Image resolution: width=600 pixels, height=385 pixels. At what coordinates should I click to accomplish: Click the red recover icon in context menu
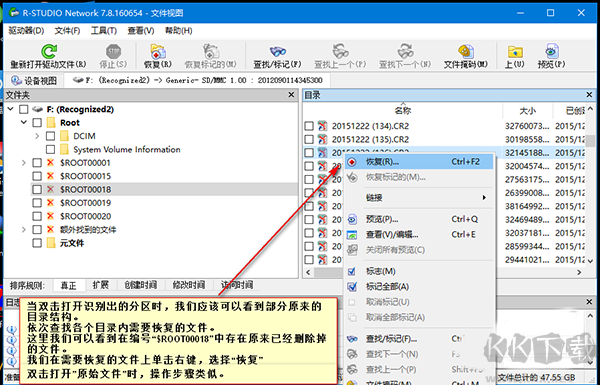coord(352,162)
